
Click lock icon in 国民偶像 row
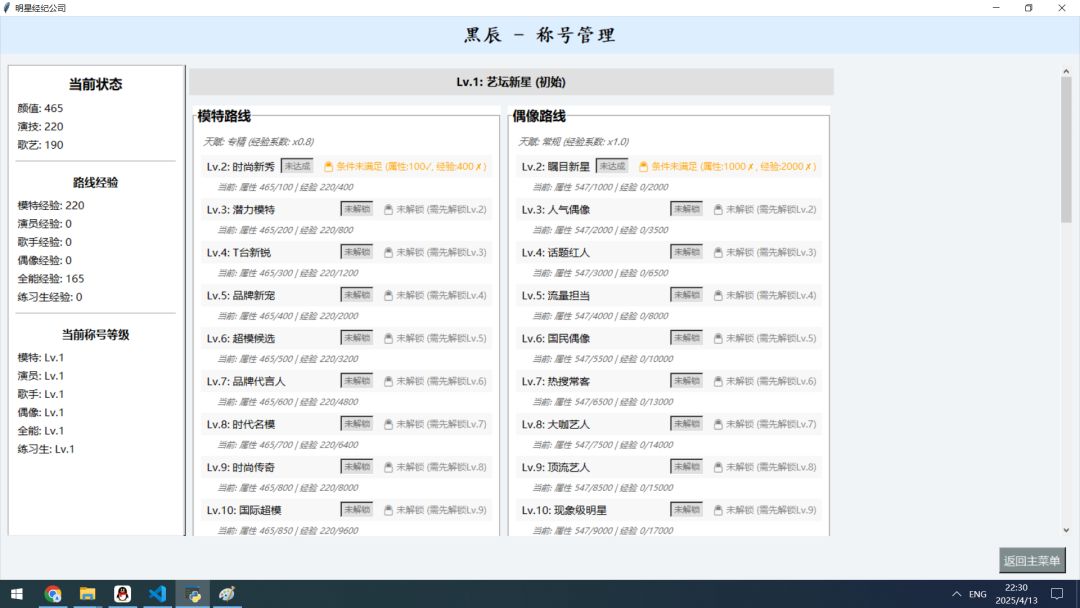(x=718, y=338)
